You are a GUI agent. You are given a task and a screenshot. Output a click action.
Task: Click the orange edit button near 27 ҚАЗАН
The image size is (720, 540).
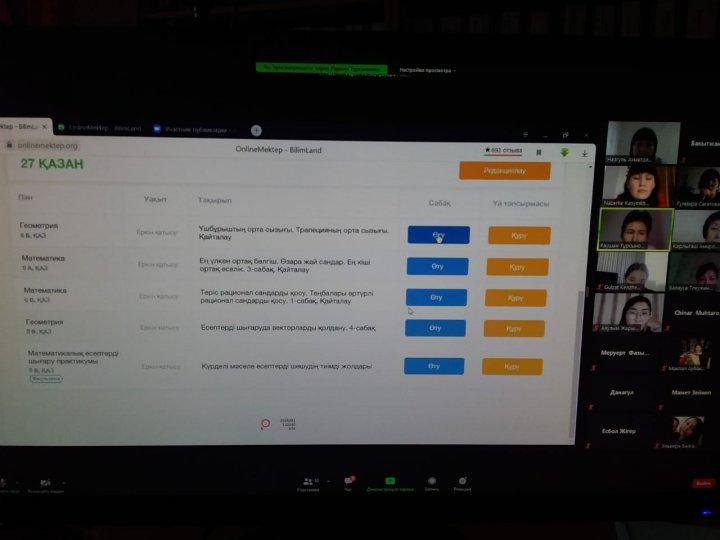[x=505, y=171]
